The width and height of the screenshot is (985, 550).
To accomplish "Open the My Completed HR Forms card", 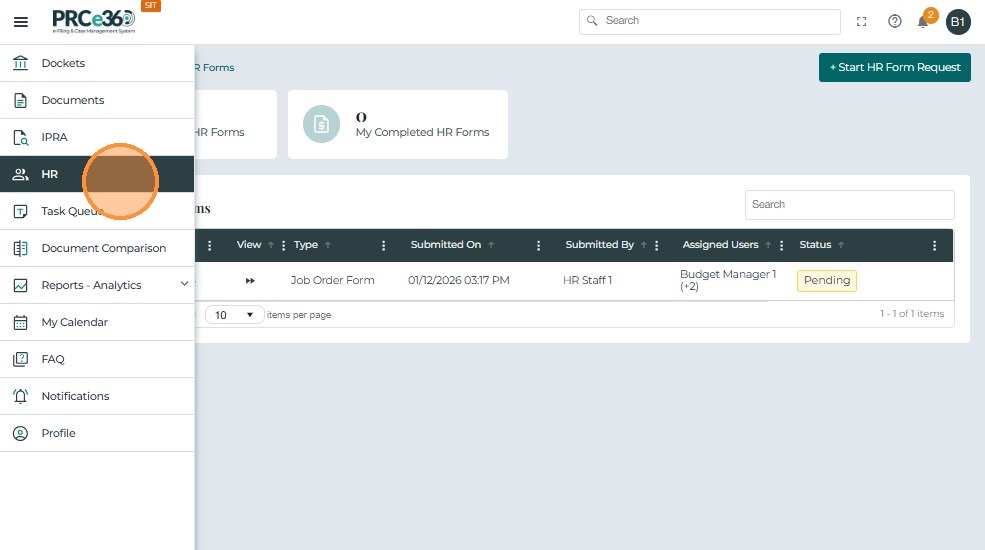I will 398,124.
